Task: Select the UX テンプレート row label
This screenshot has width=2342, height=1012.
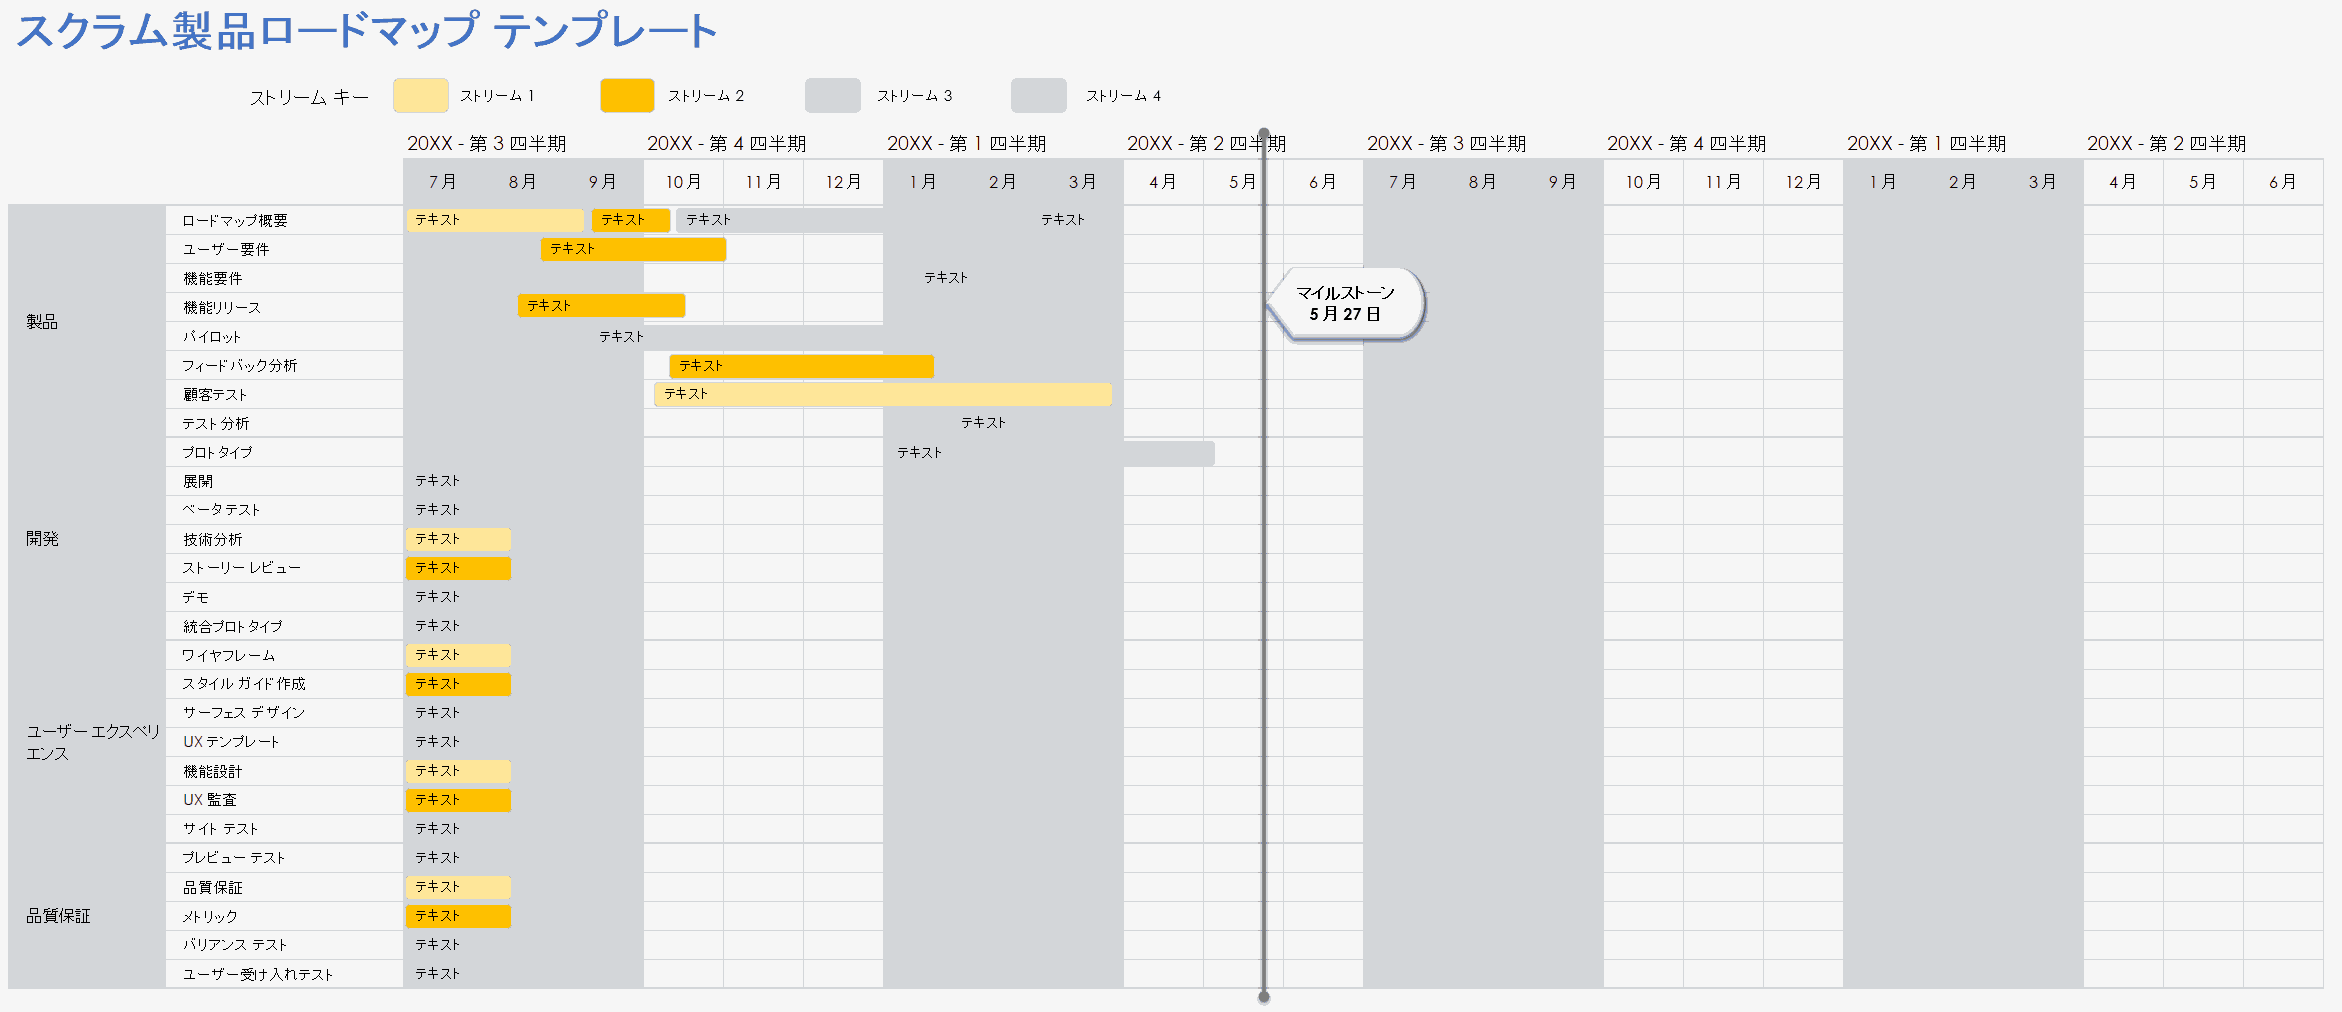Action: pos(231,742)
